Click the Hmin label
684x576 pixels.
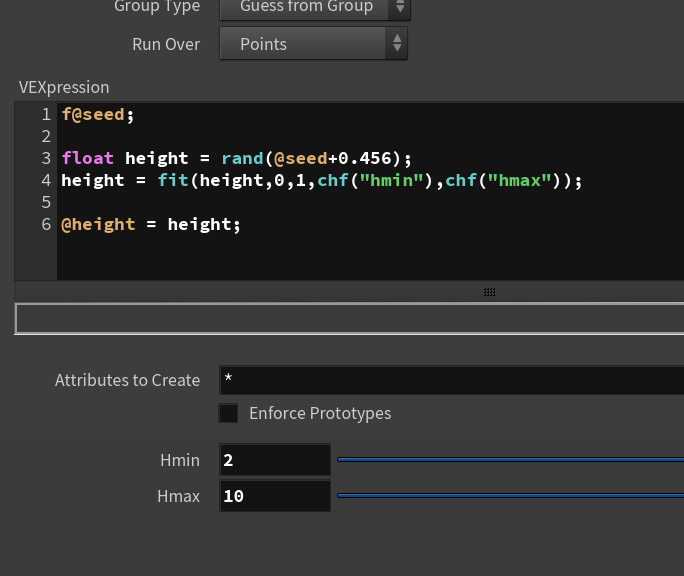180,460
